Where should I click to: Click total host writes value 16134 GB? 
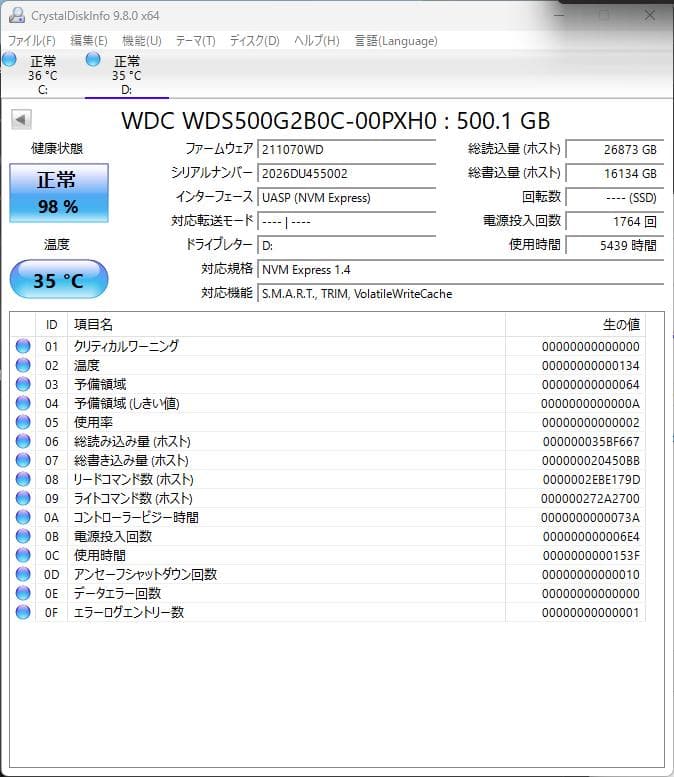615,173
